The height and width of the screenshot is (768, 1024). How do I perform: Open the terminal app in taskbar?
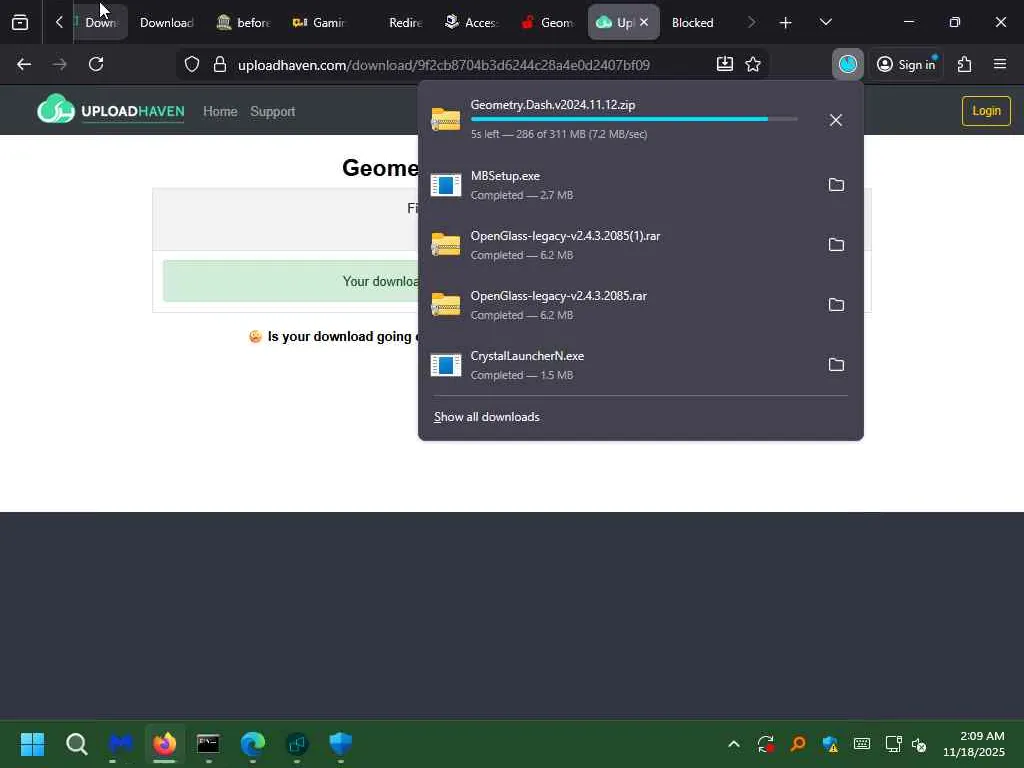tap(208, 743)
